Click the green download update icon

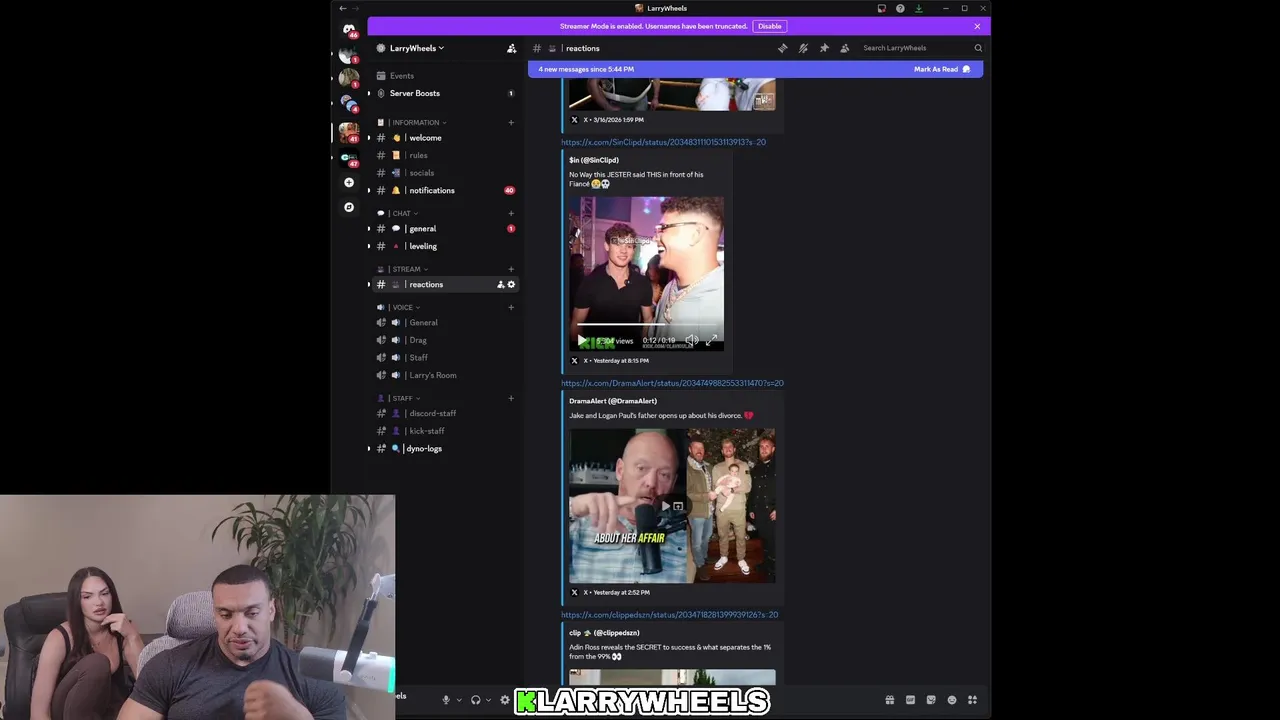tap(919, 8)
